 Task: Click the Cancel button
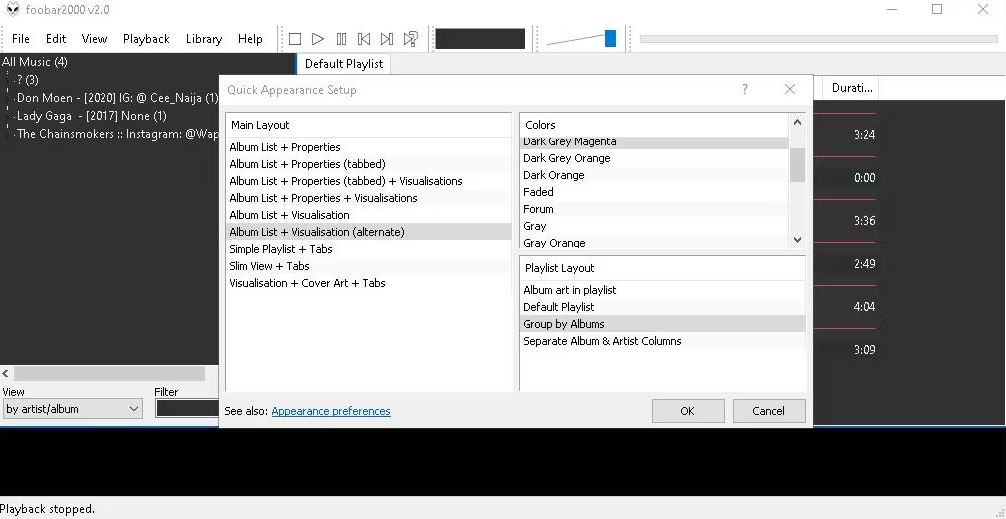(769, 411)
